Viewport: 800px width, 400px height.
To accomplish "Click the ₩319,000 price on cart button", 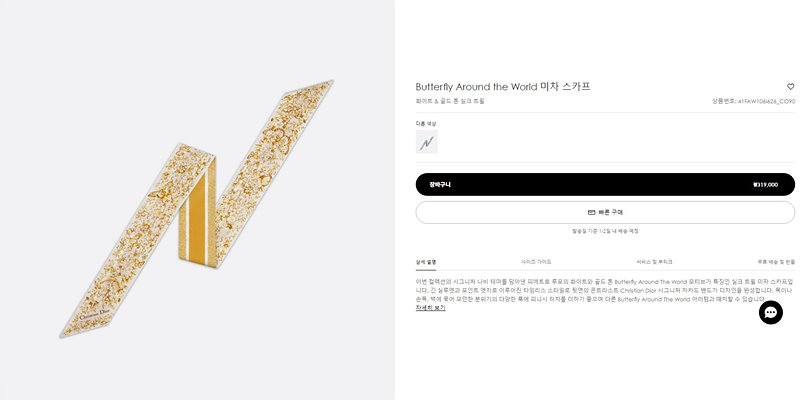I will 765,185.
